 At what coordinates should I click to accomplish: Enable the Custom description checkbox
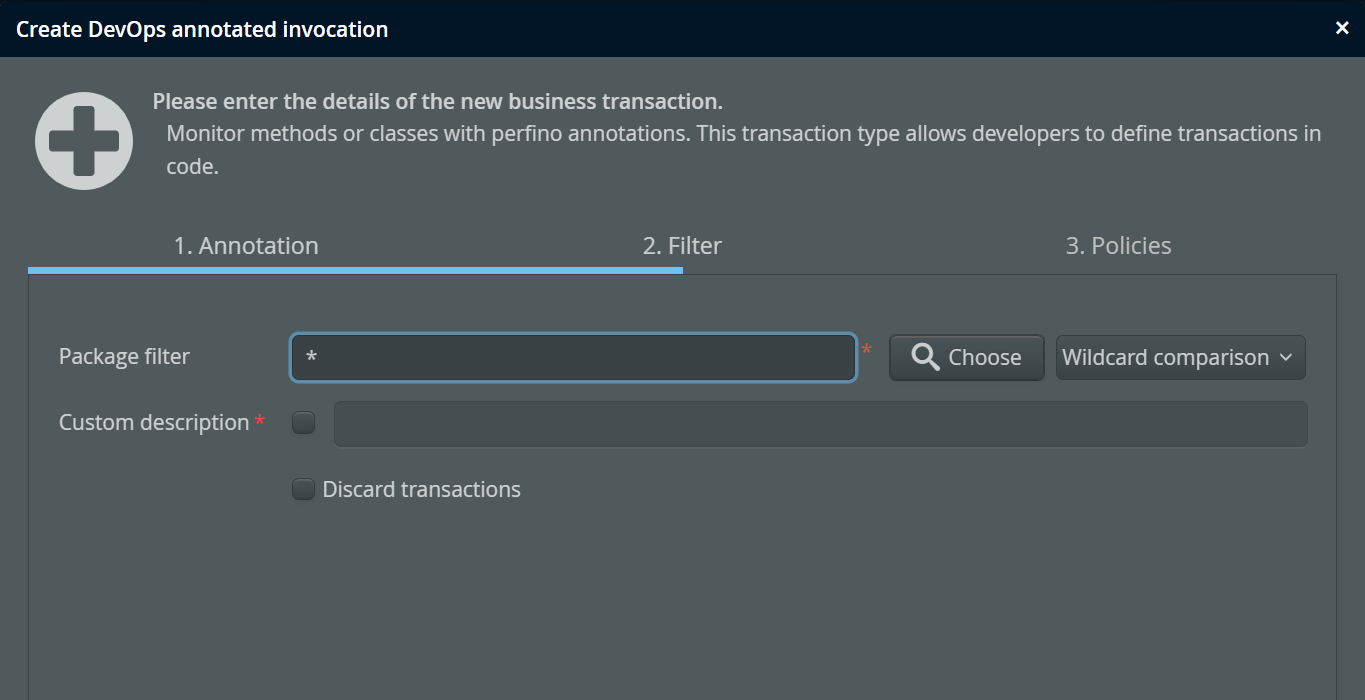(303, 423)
